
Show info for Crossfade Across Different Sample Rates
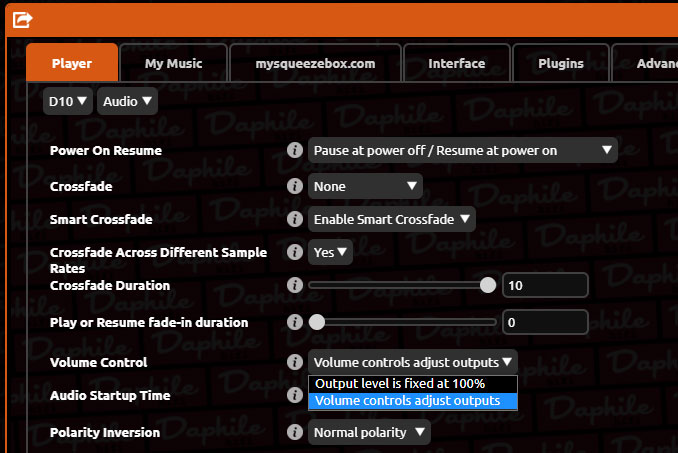295,252
